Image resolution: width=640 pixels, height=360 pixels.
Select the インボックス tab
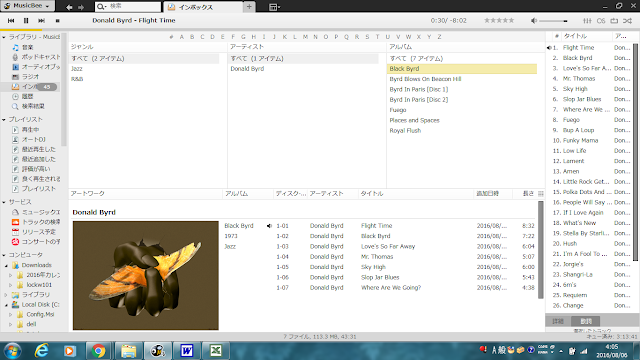coord(203,7)
